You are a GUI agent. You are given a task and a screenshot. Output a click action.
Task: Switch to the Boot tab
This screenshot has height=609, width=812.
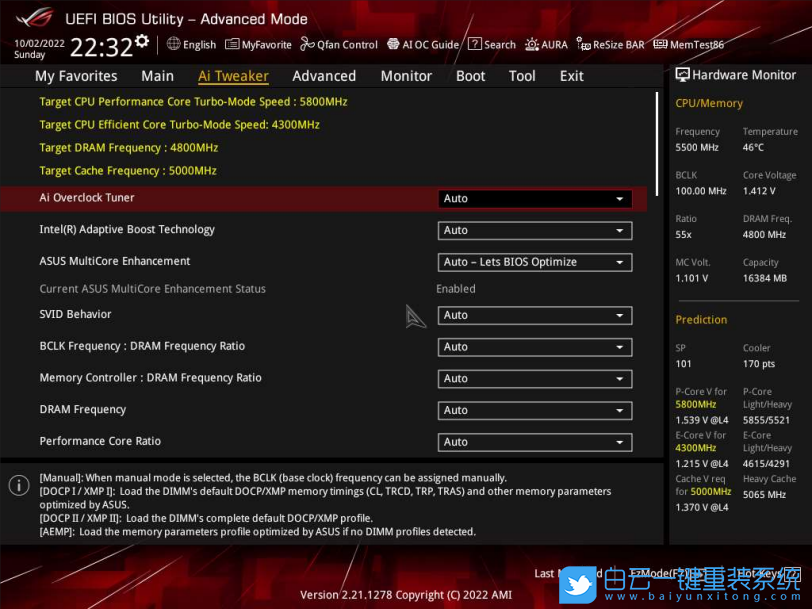[470, 75]
